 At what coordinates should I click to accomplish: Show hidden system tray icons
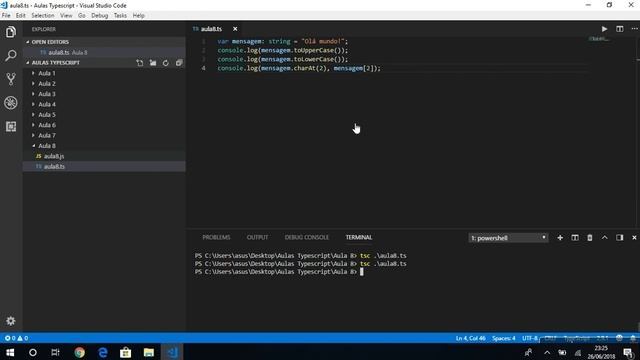(x=547, y=352)
